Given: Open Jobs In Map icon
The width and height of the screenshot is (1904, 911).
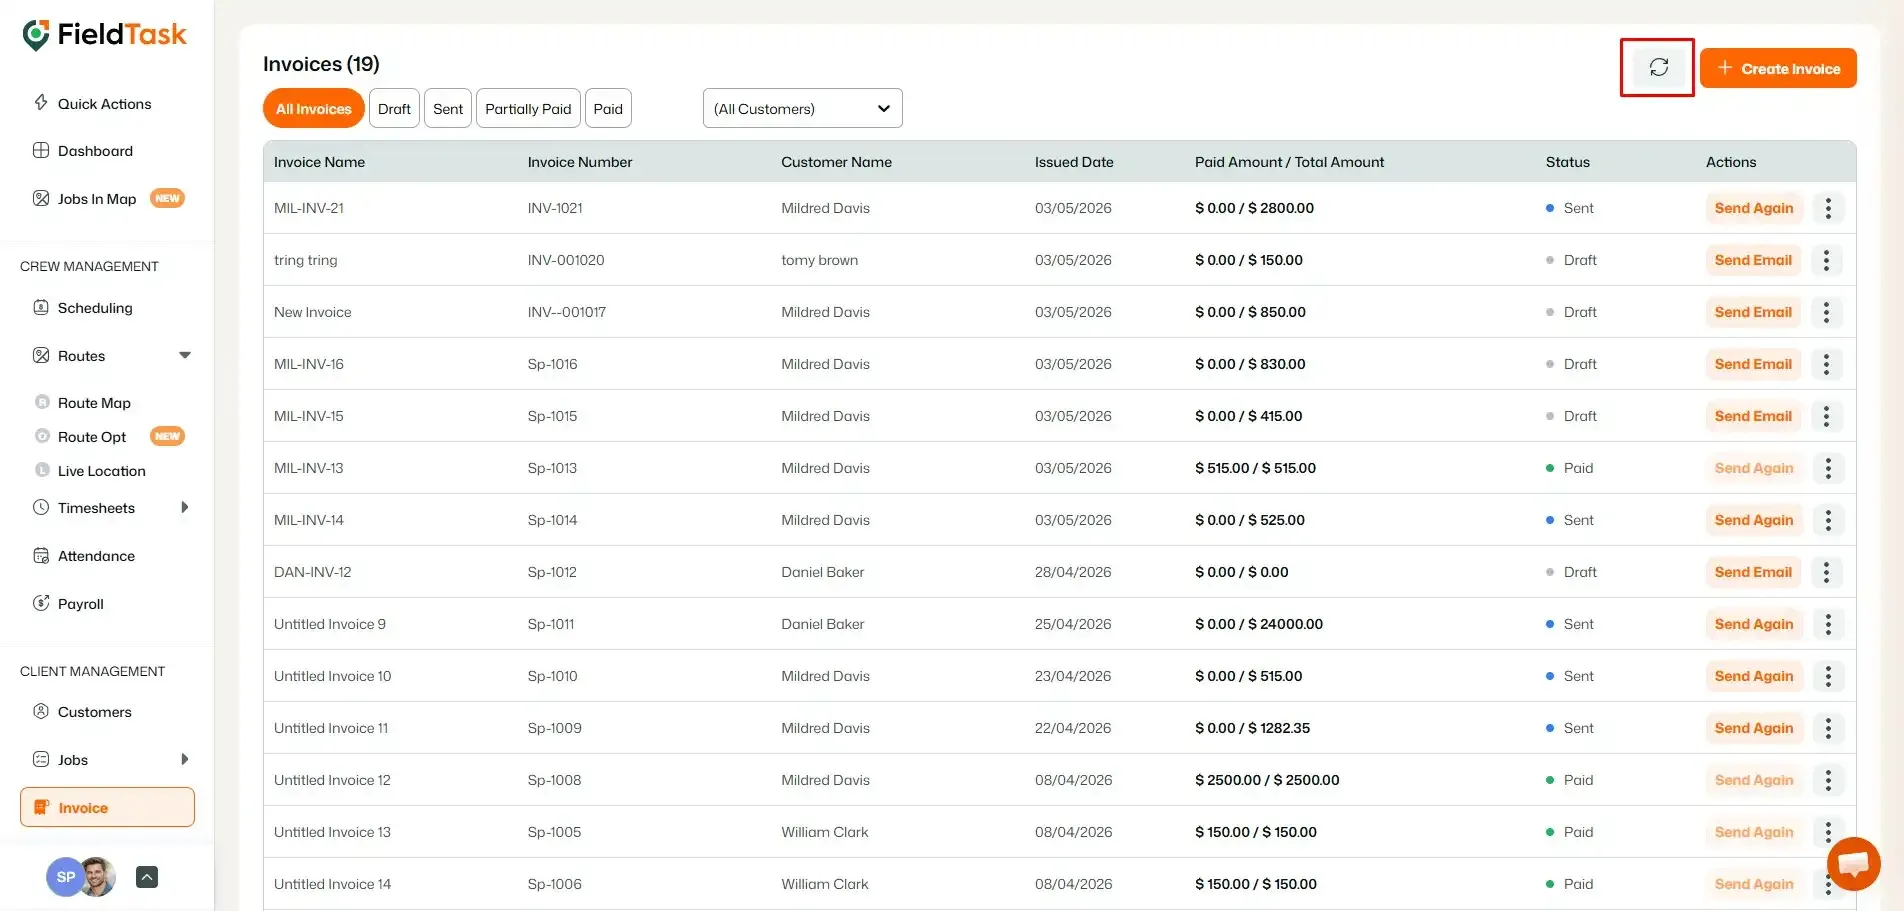Looking at the screenshot, I should coord(41,198).
